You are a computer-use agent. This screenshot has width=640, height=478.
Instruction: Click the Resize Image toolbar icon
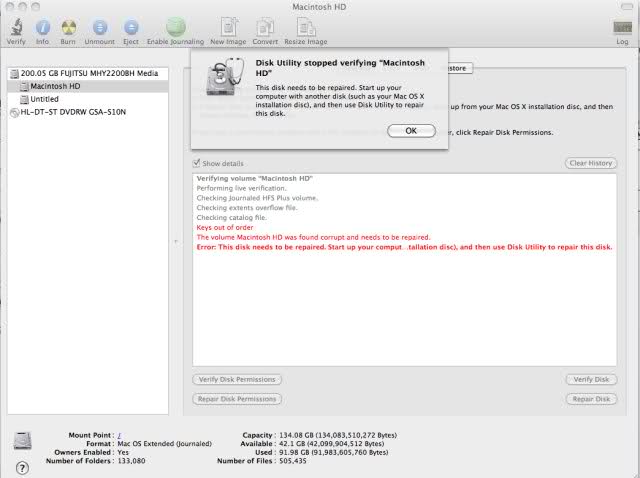coord(306,27)
